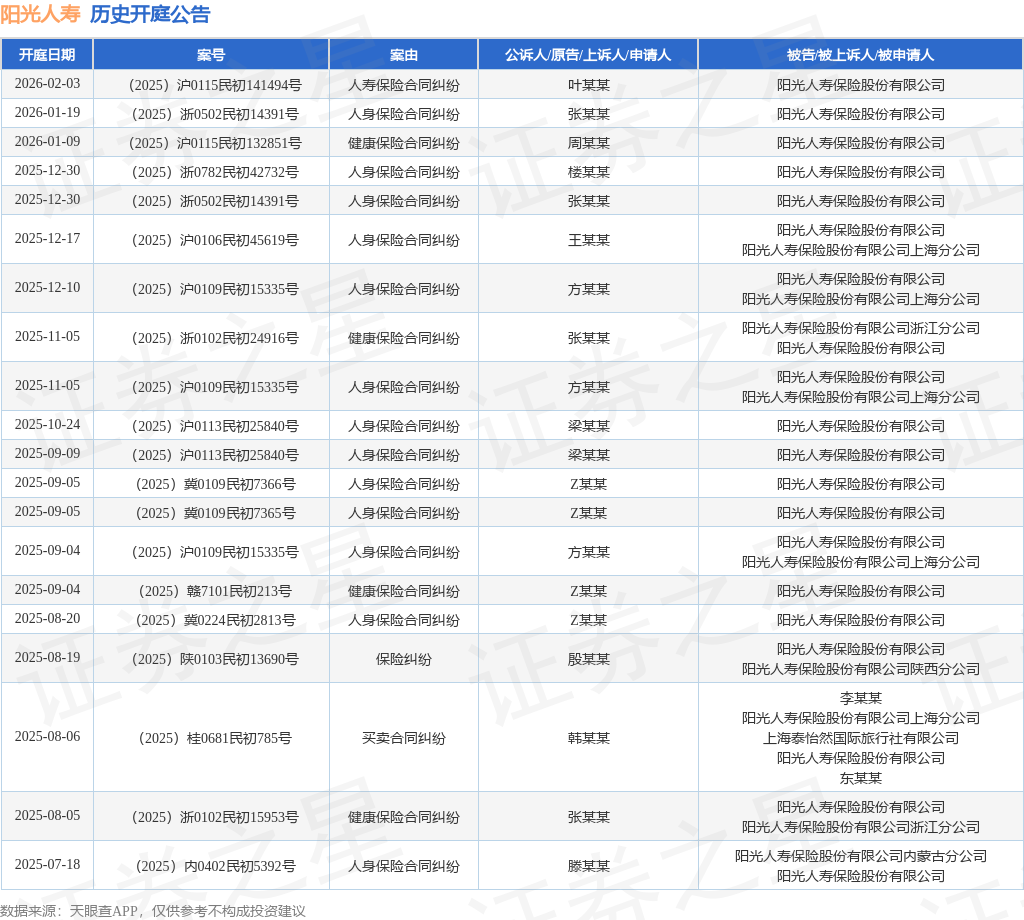Click the 历史开庭公告 heading text

[x=150, y=14]
